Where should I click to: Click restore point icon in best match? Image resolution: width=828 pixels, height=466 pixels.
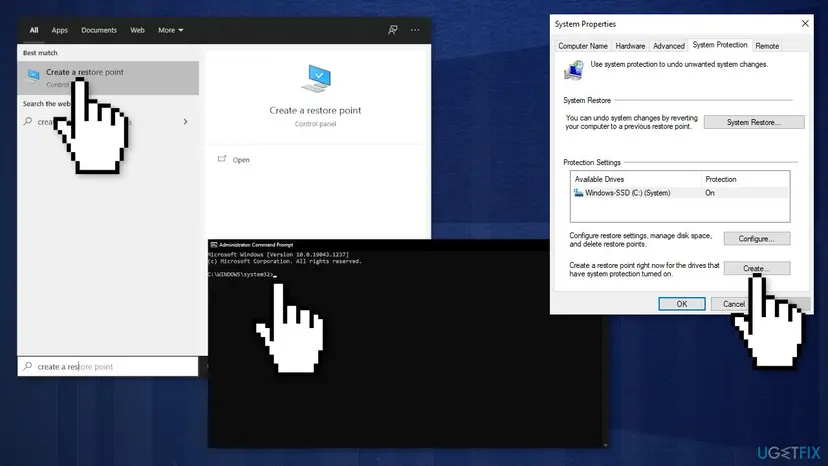point(33,77)
